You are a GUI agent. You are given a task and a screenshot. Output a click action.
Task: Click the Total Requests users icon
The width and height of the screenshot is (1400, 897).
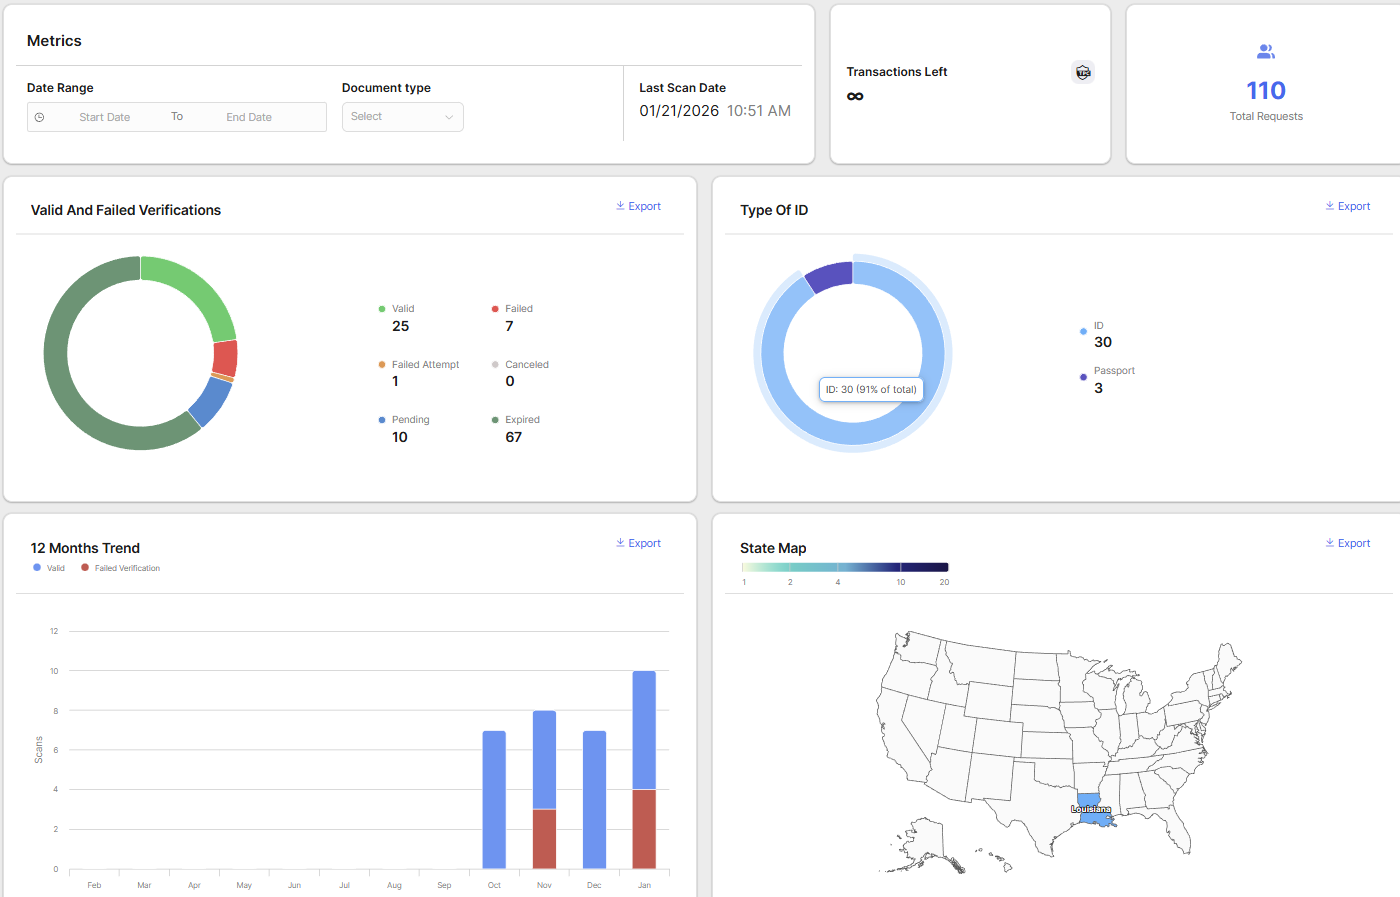(x=1266, y=52)
